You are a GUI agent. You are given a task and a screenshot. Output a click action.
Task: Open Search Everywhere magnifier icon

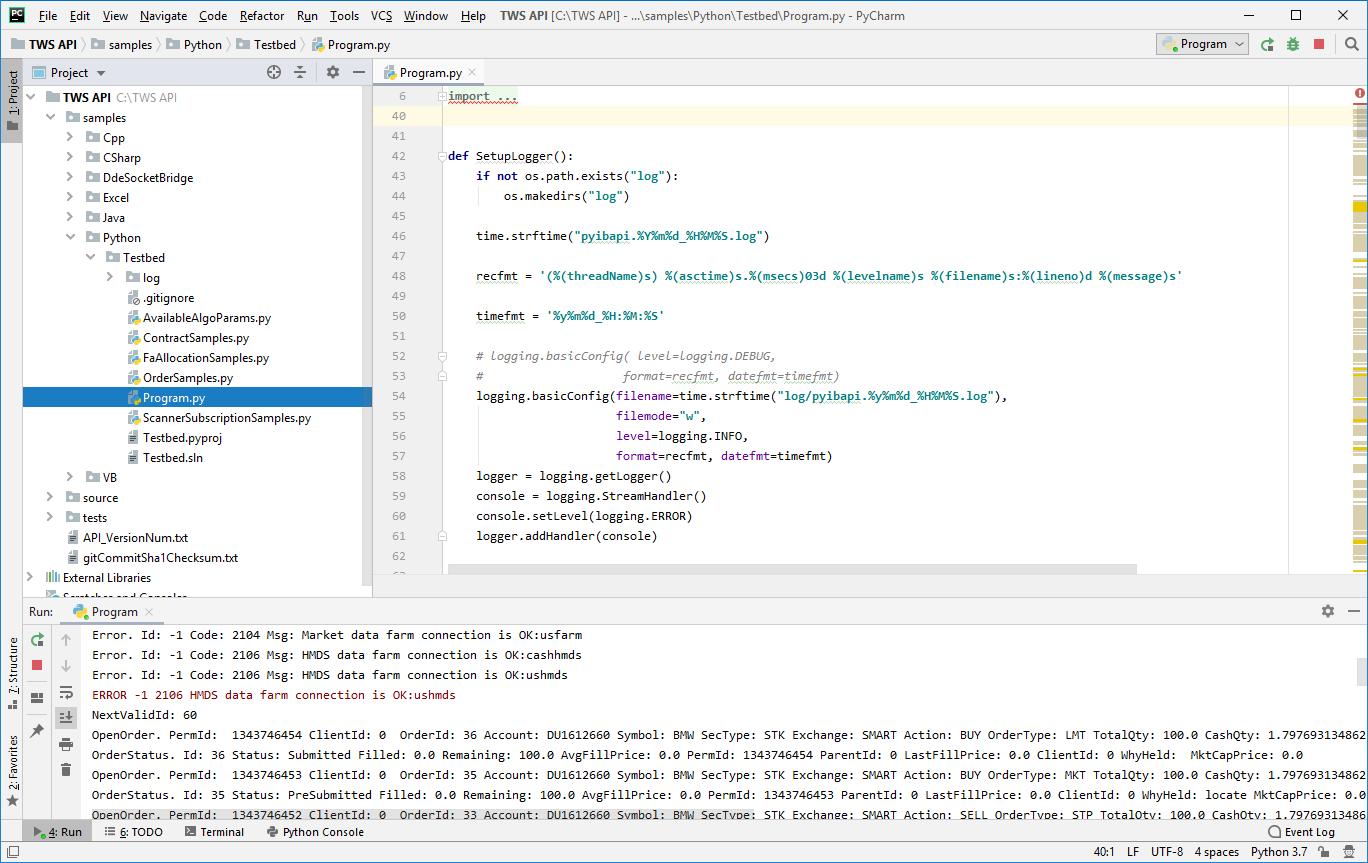[x=1351, y=44]
